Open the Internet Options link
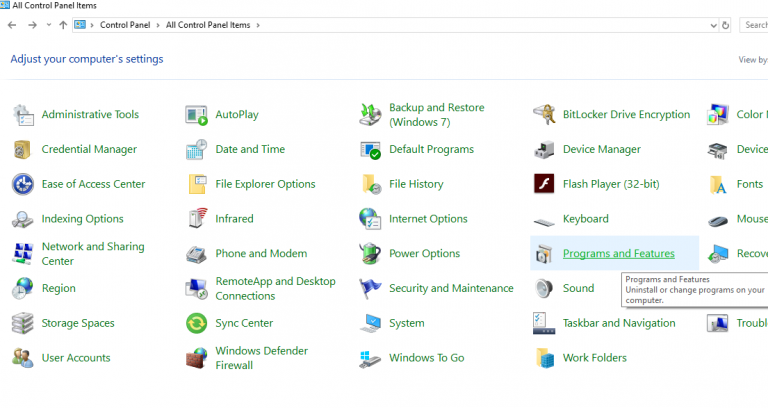 pos(428,219)
